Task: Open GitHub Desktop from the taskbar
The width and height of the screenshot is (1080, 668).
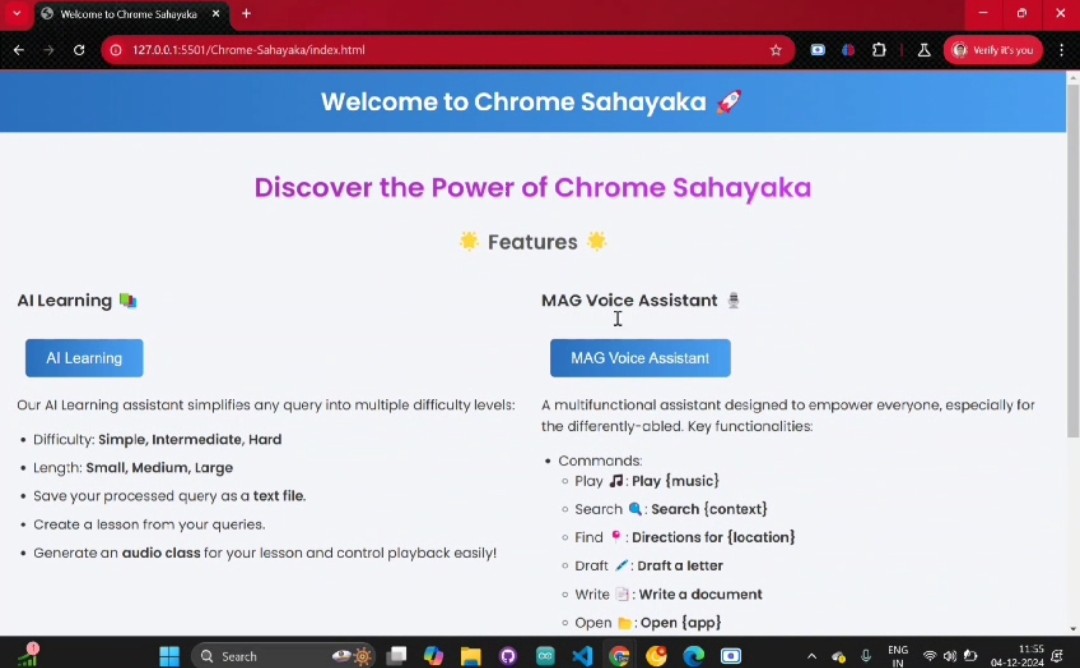Action: pos(508,656)
